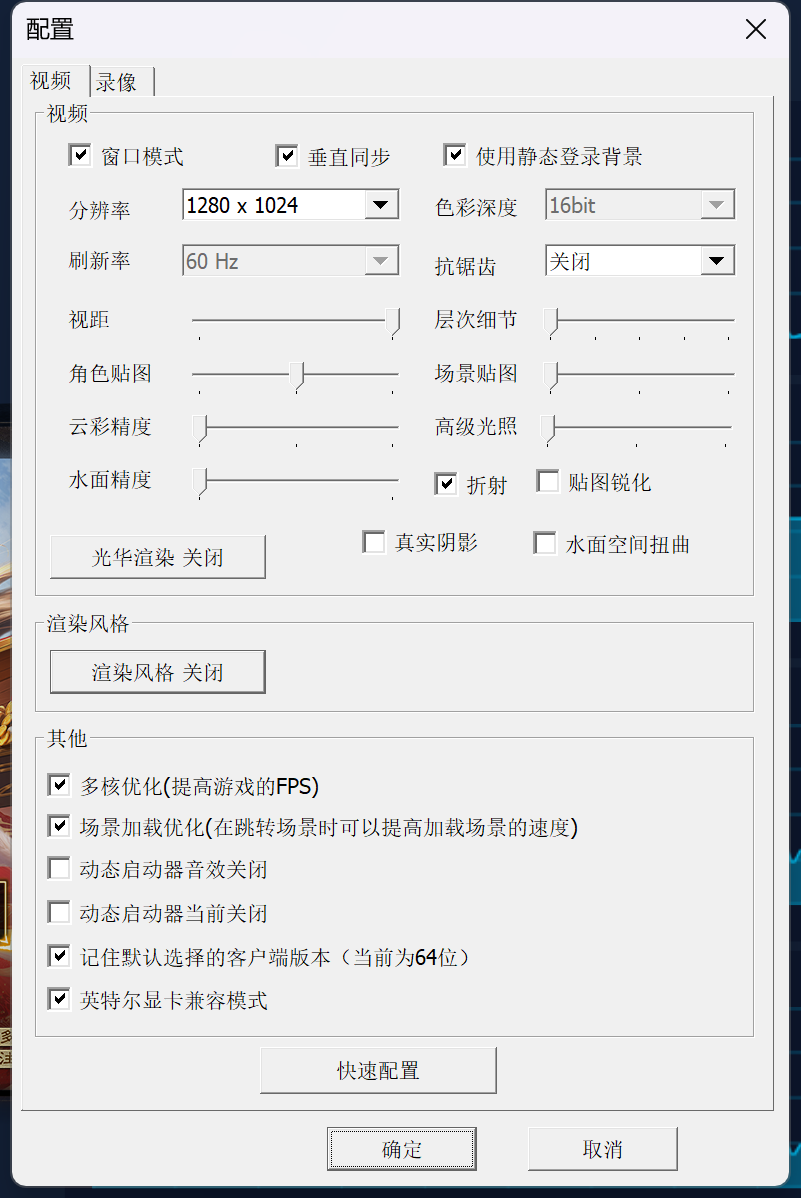
Task: Switch to the 录像 tab
Action: (x=118, y=82)
